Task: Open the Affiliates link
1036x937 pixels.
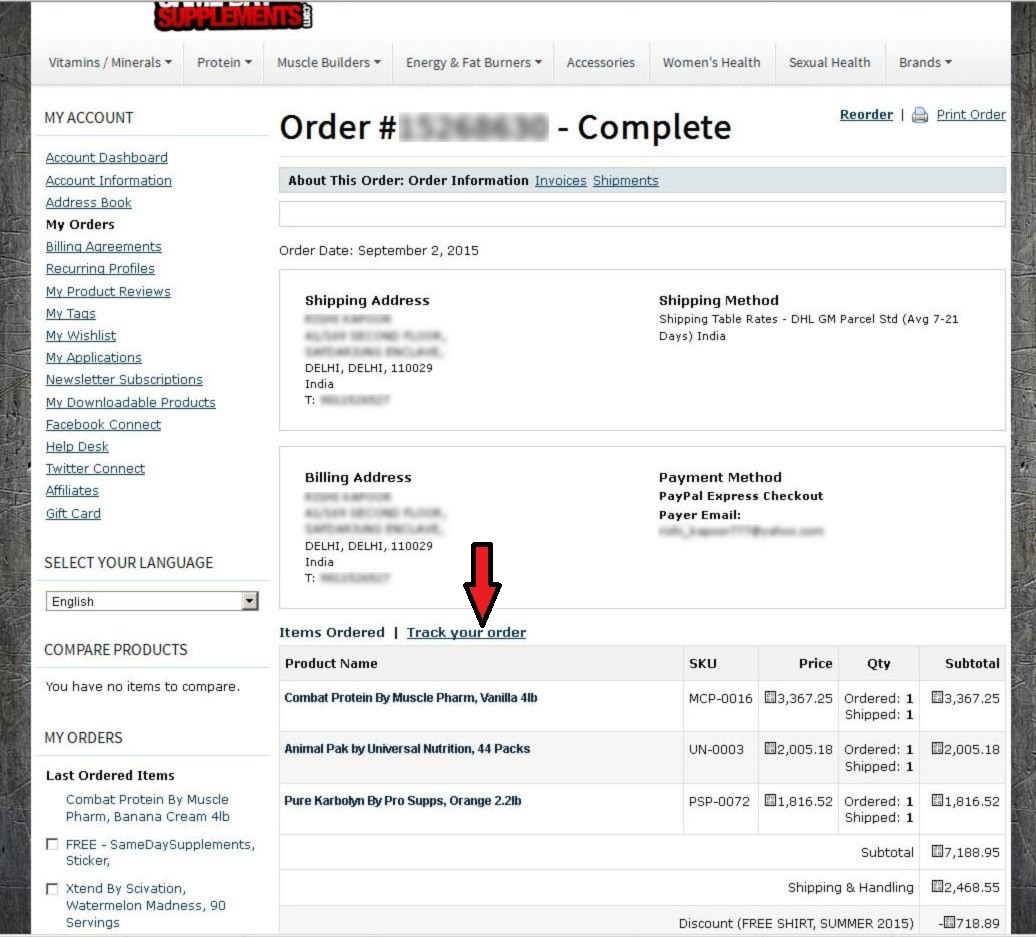Action: pyautogui.click(x=72, y=490)
